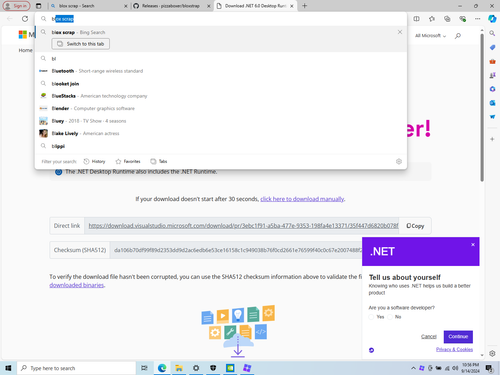Choose the blooket join suggestion

(221, 84)
